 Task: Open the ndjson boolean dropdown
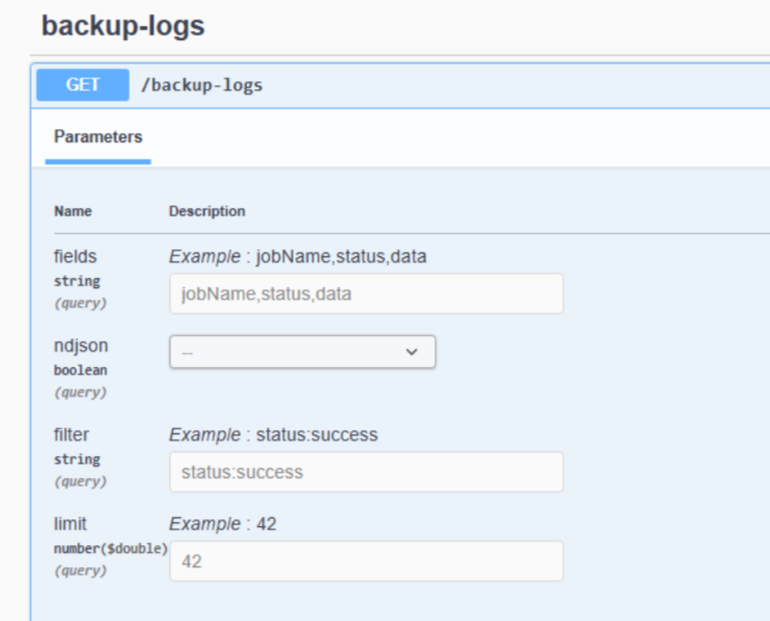302,352
